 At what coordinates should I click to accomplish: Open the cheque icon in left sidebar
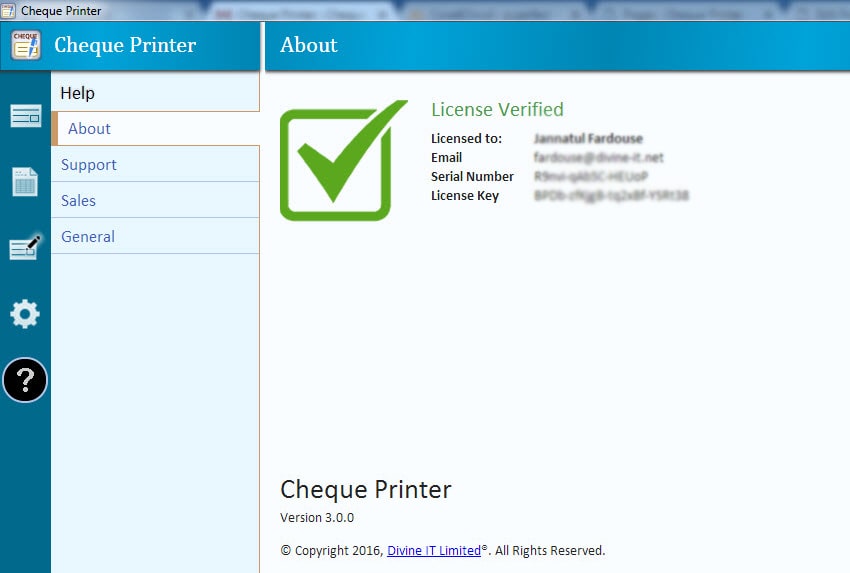point(25,117)
